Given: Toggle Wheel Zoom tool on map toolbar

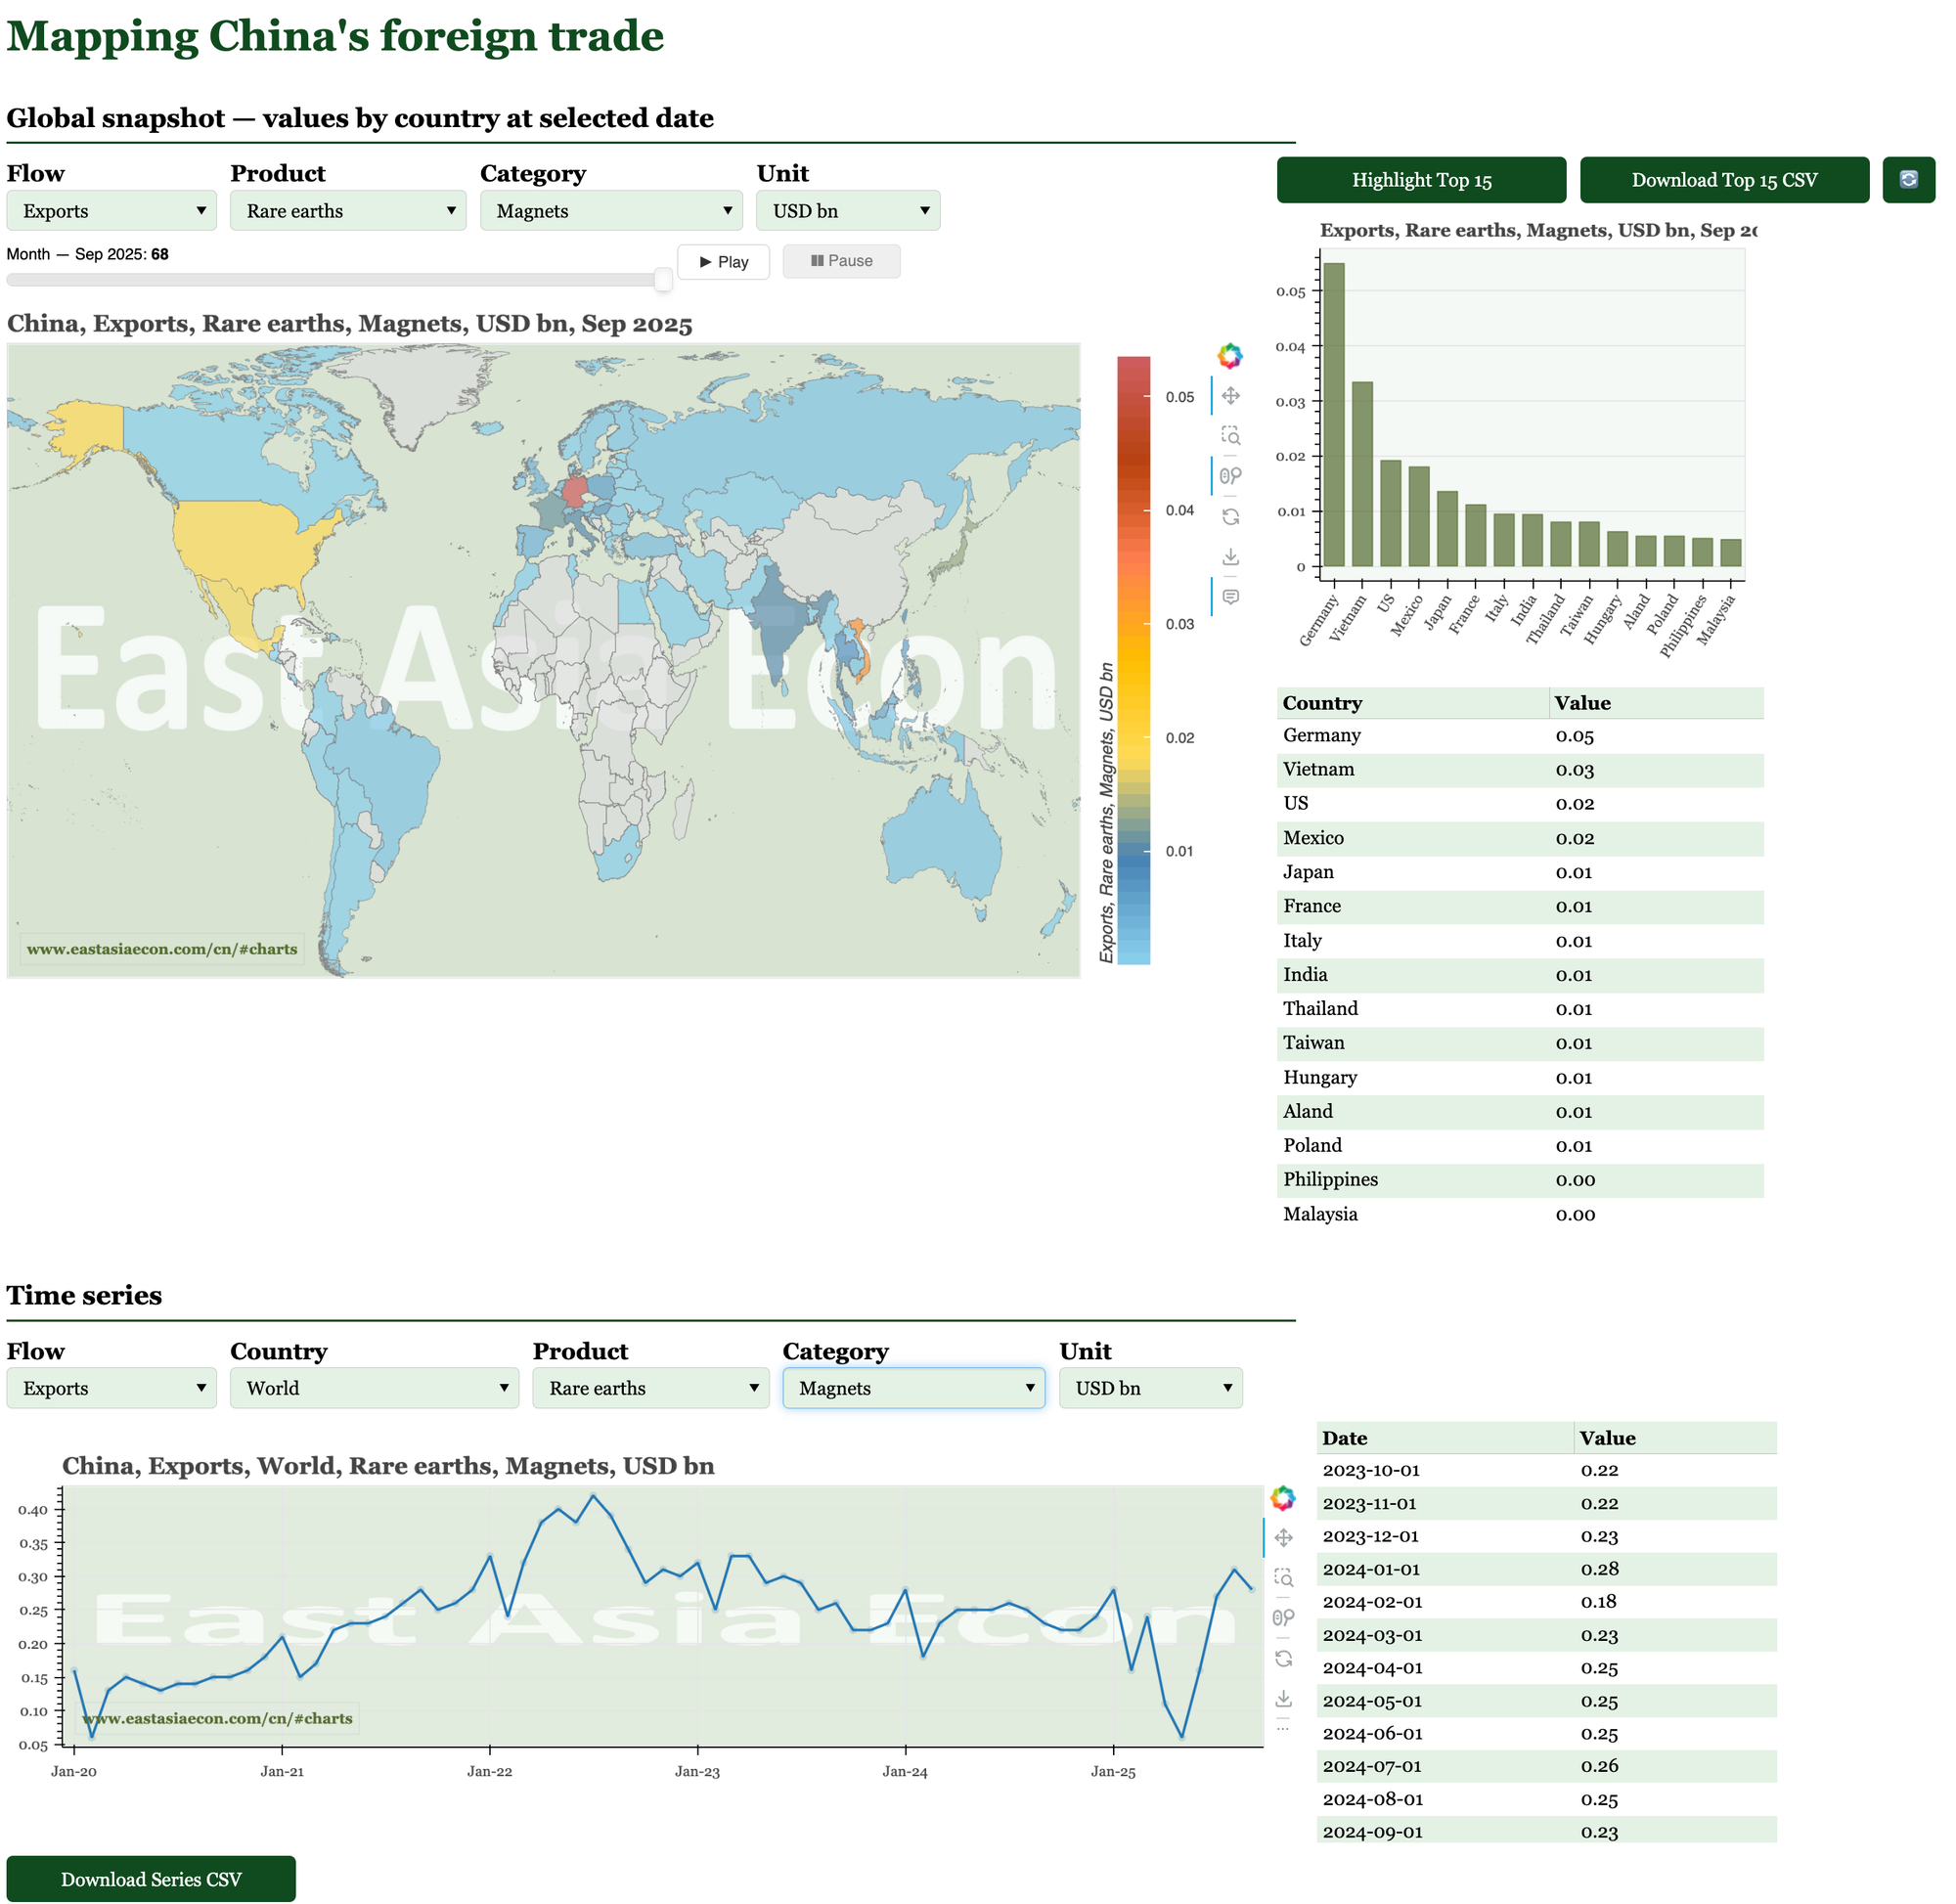Looking at the screenshot, I should (x=1231, y=476).
